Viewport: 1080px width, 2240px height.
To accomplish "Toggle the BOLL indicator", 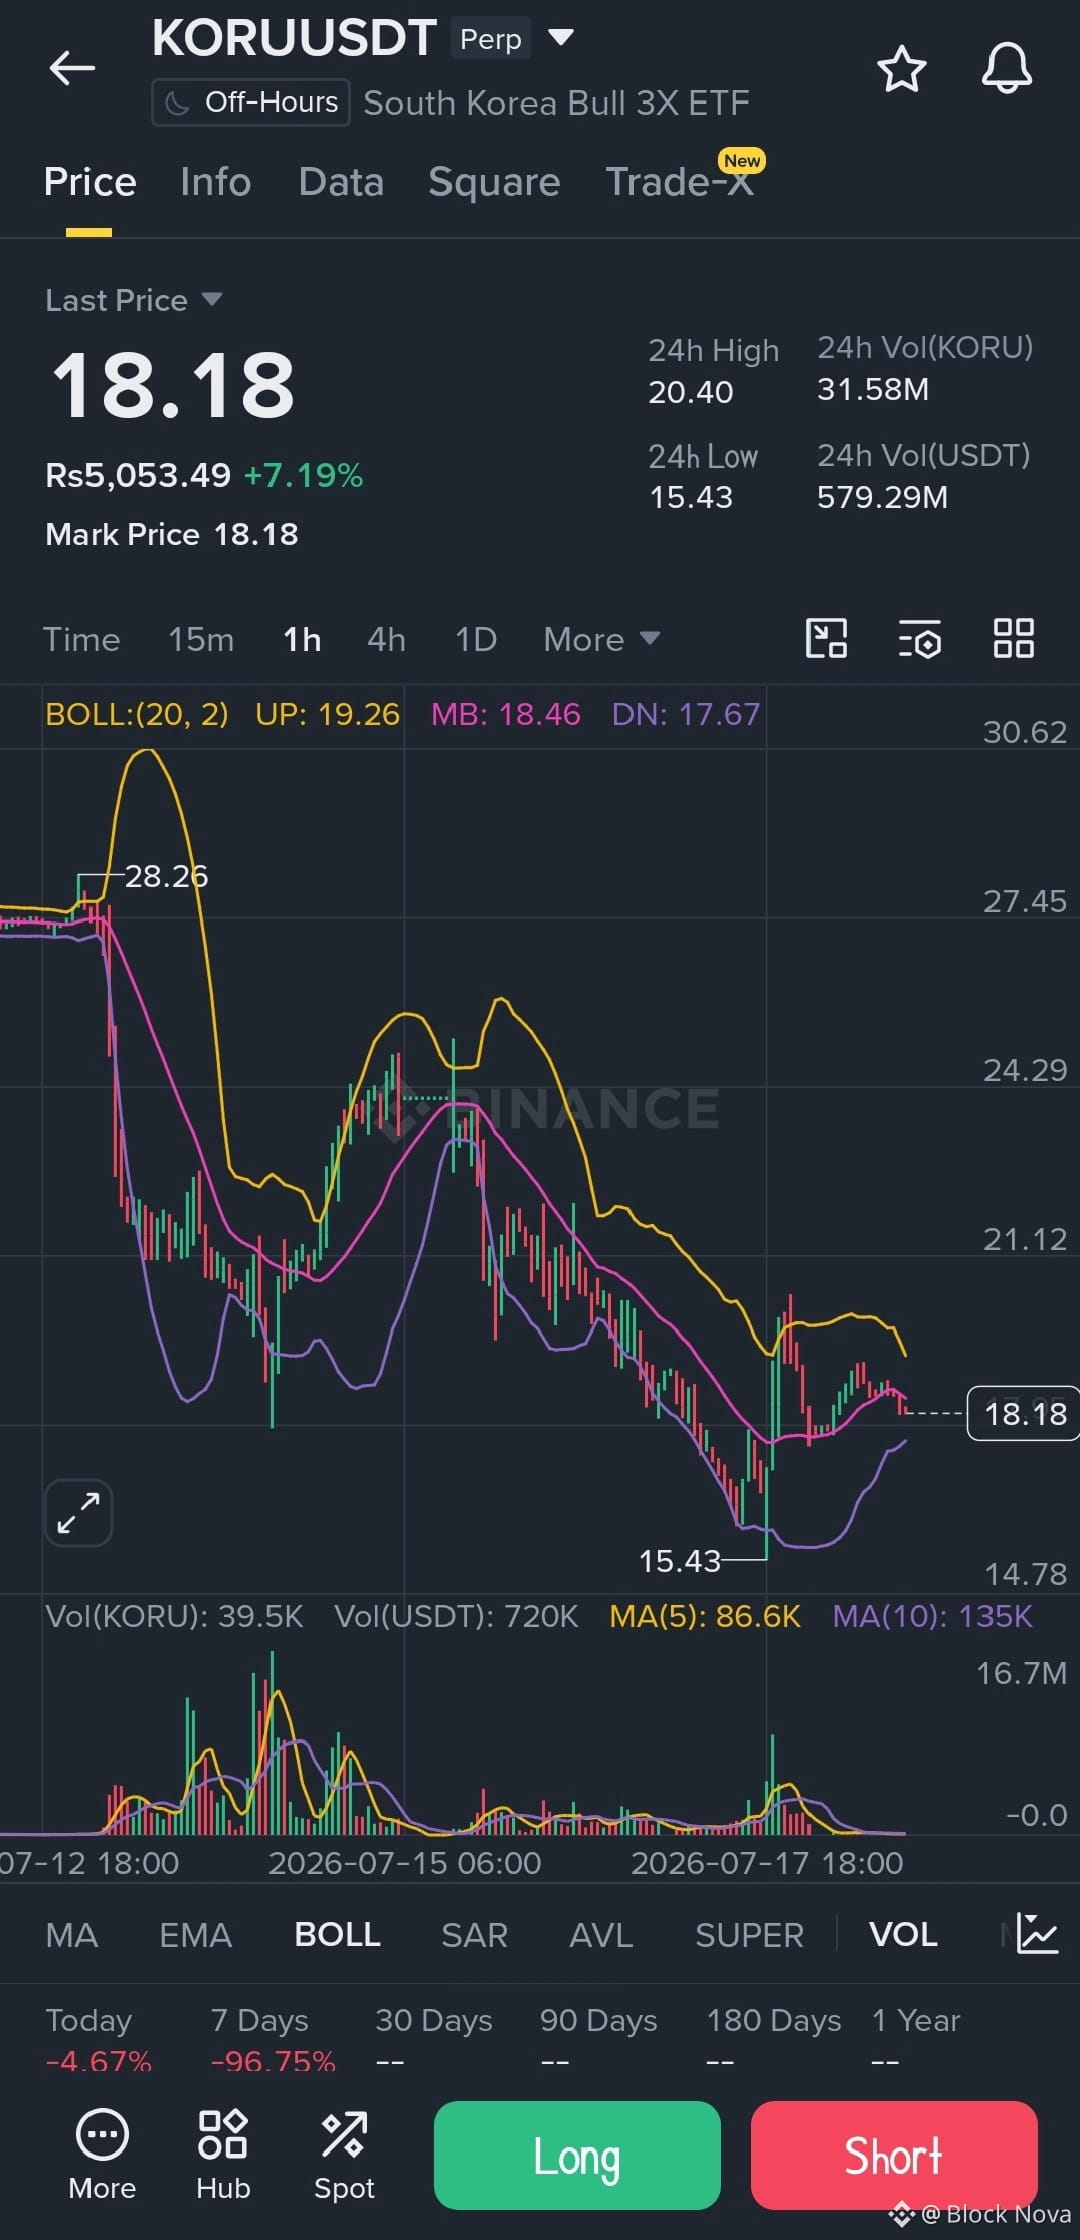I will tap(337, 1935).
